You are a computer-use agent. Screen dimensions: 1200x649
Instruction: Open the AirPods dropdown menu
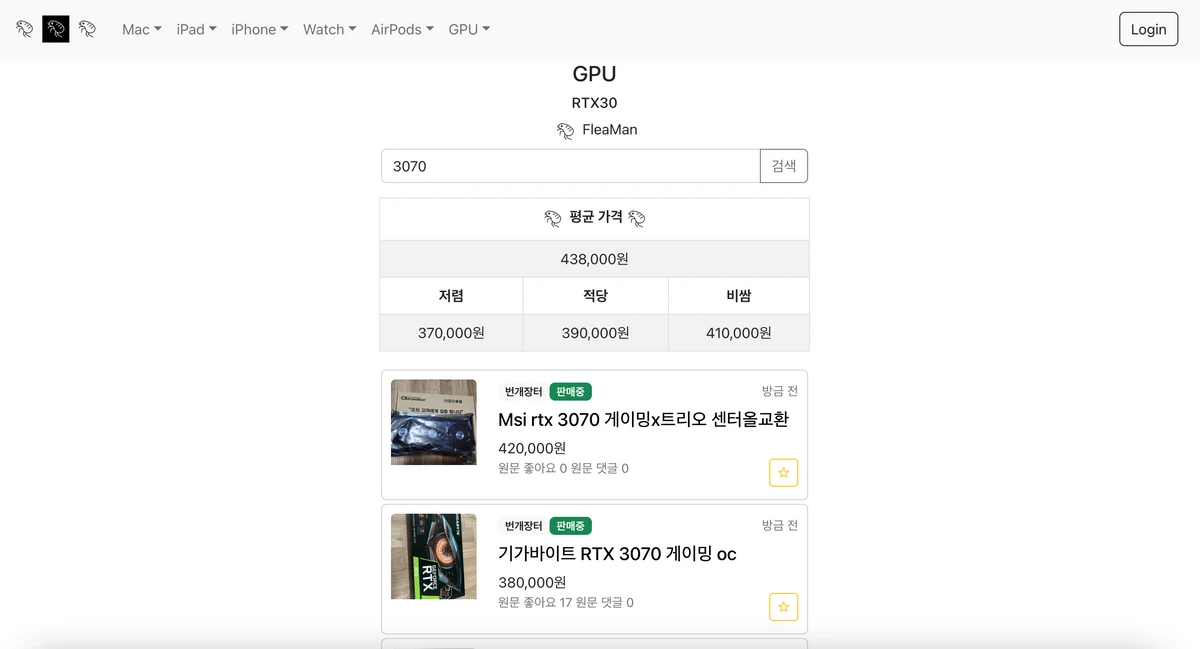(x=403, y=29)
